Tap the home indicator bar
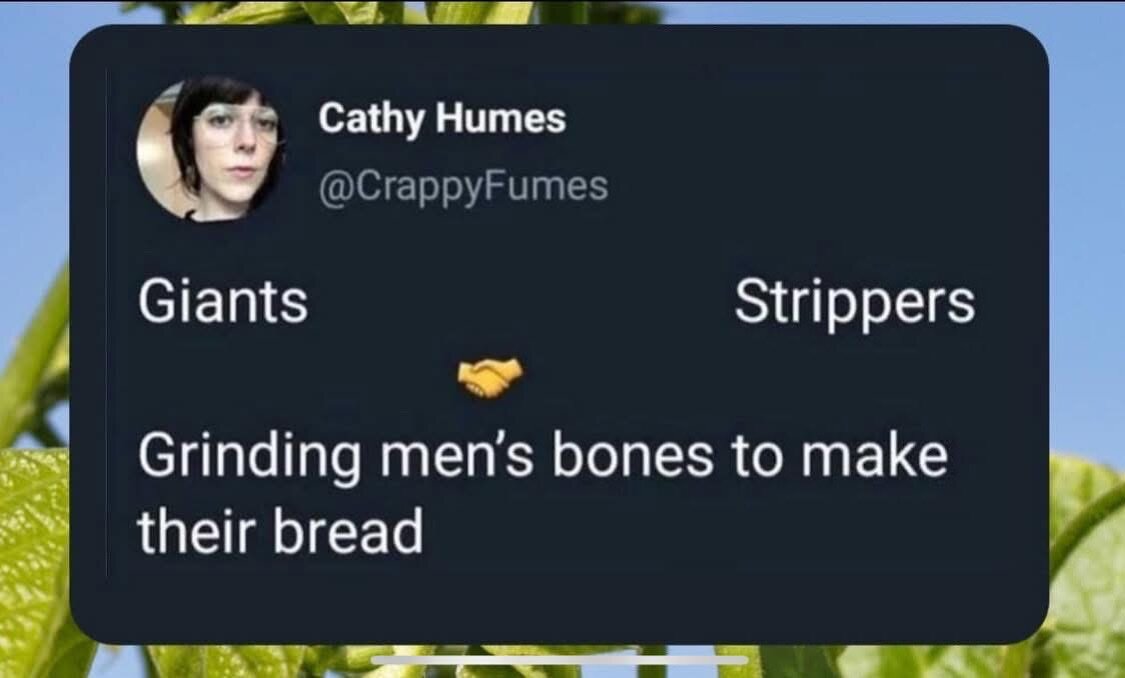 (x=560, y=660)
